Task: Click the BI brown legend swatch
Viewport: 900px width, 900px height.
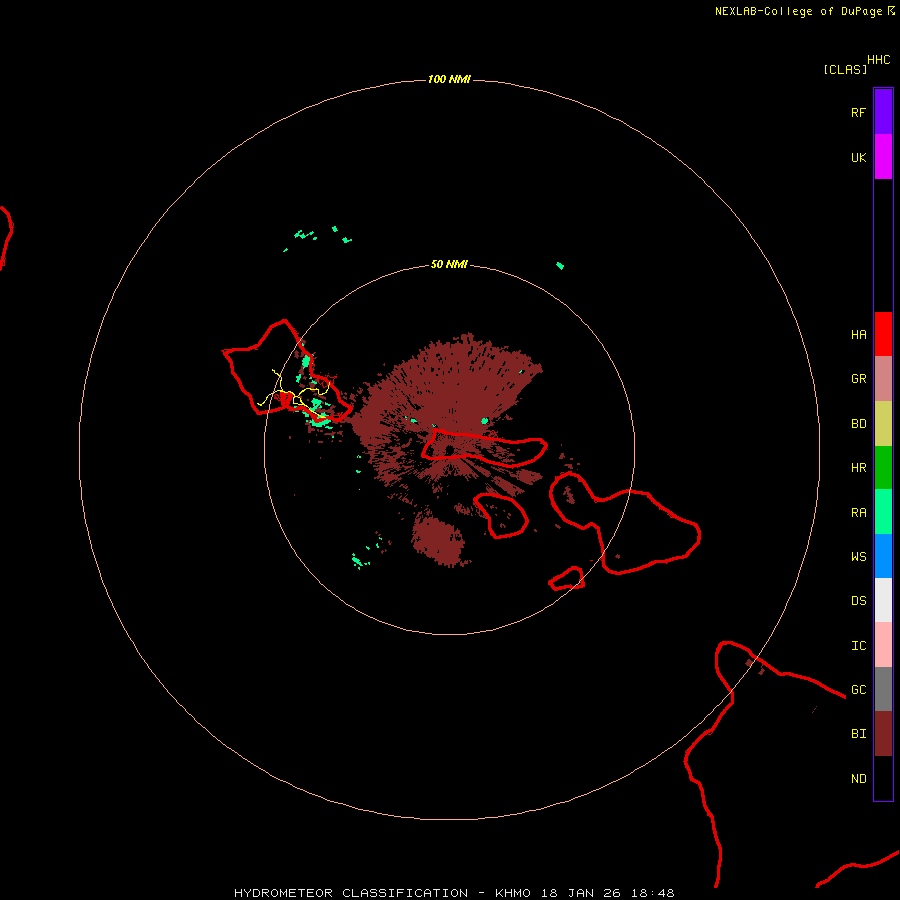Action: [883, 734]
